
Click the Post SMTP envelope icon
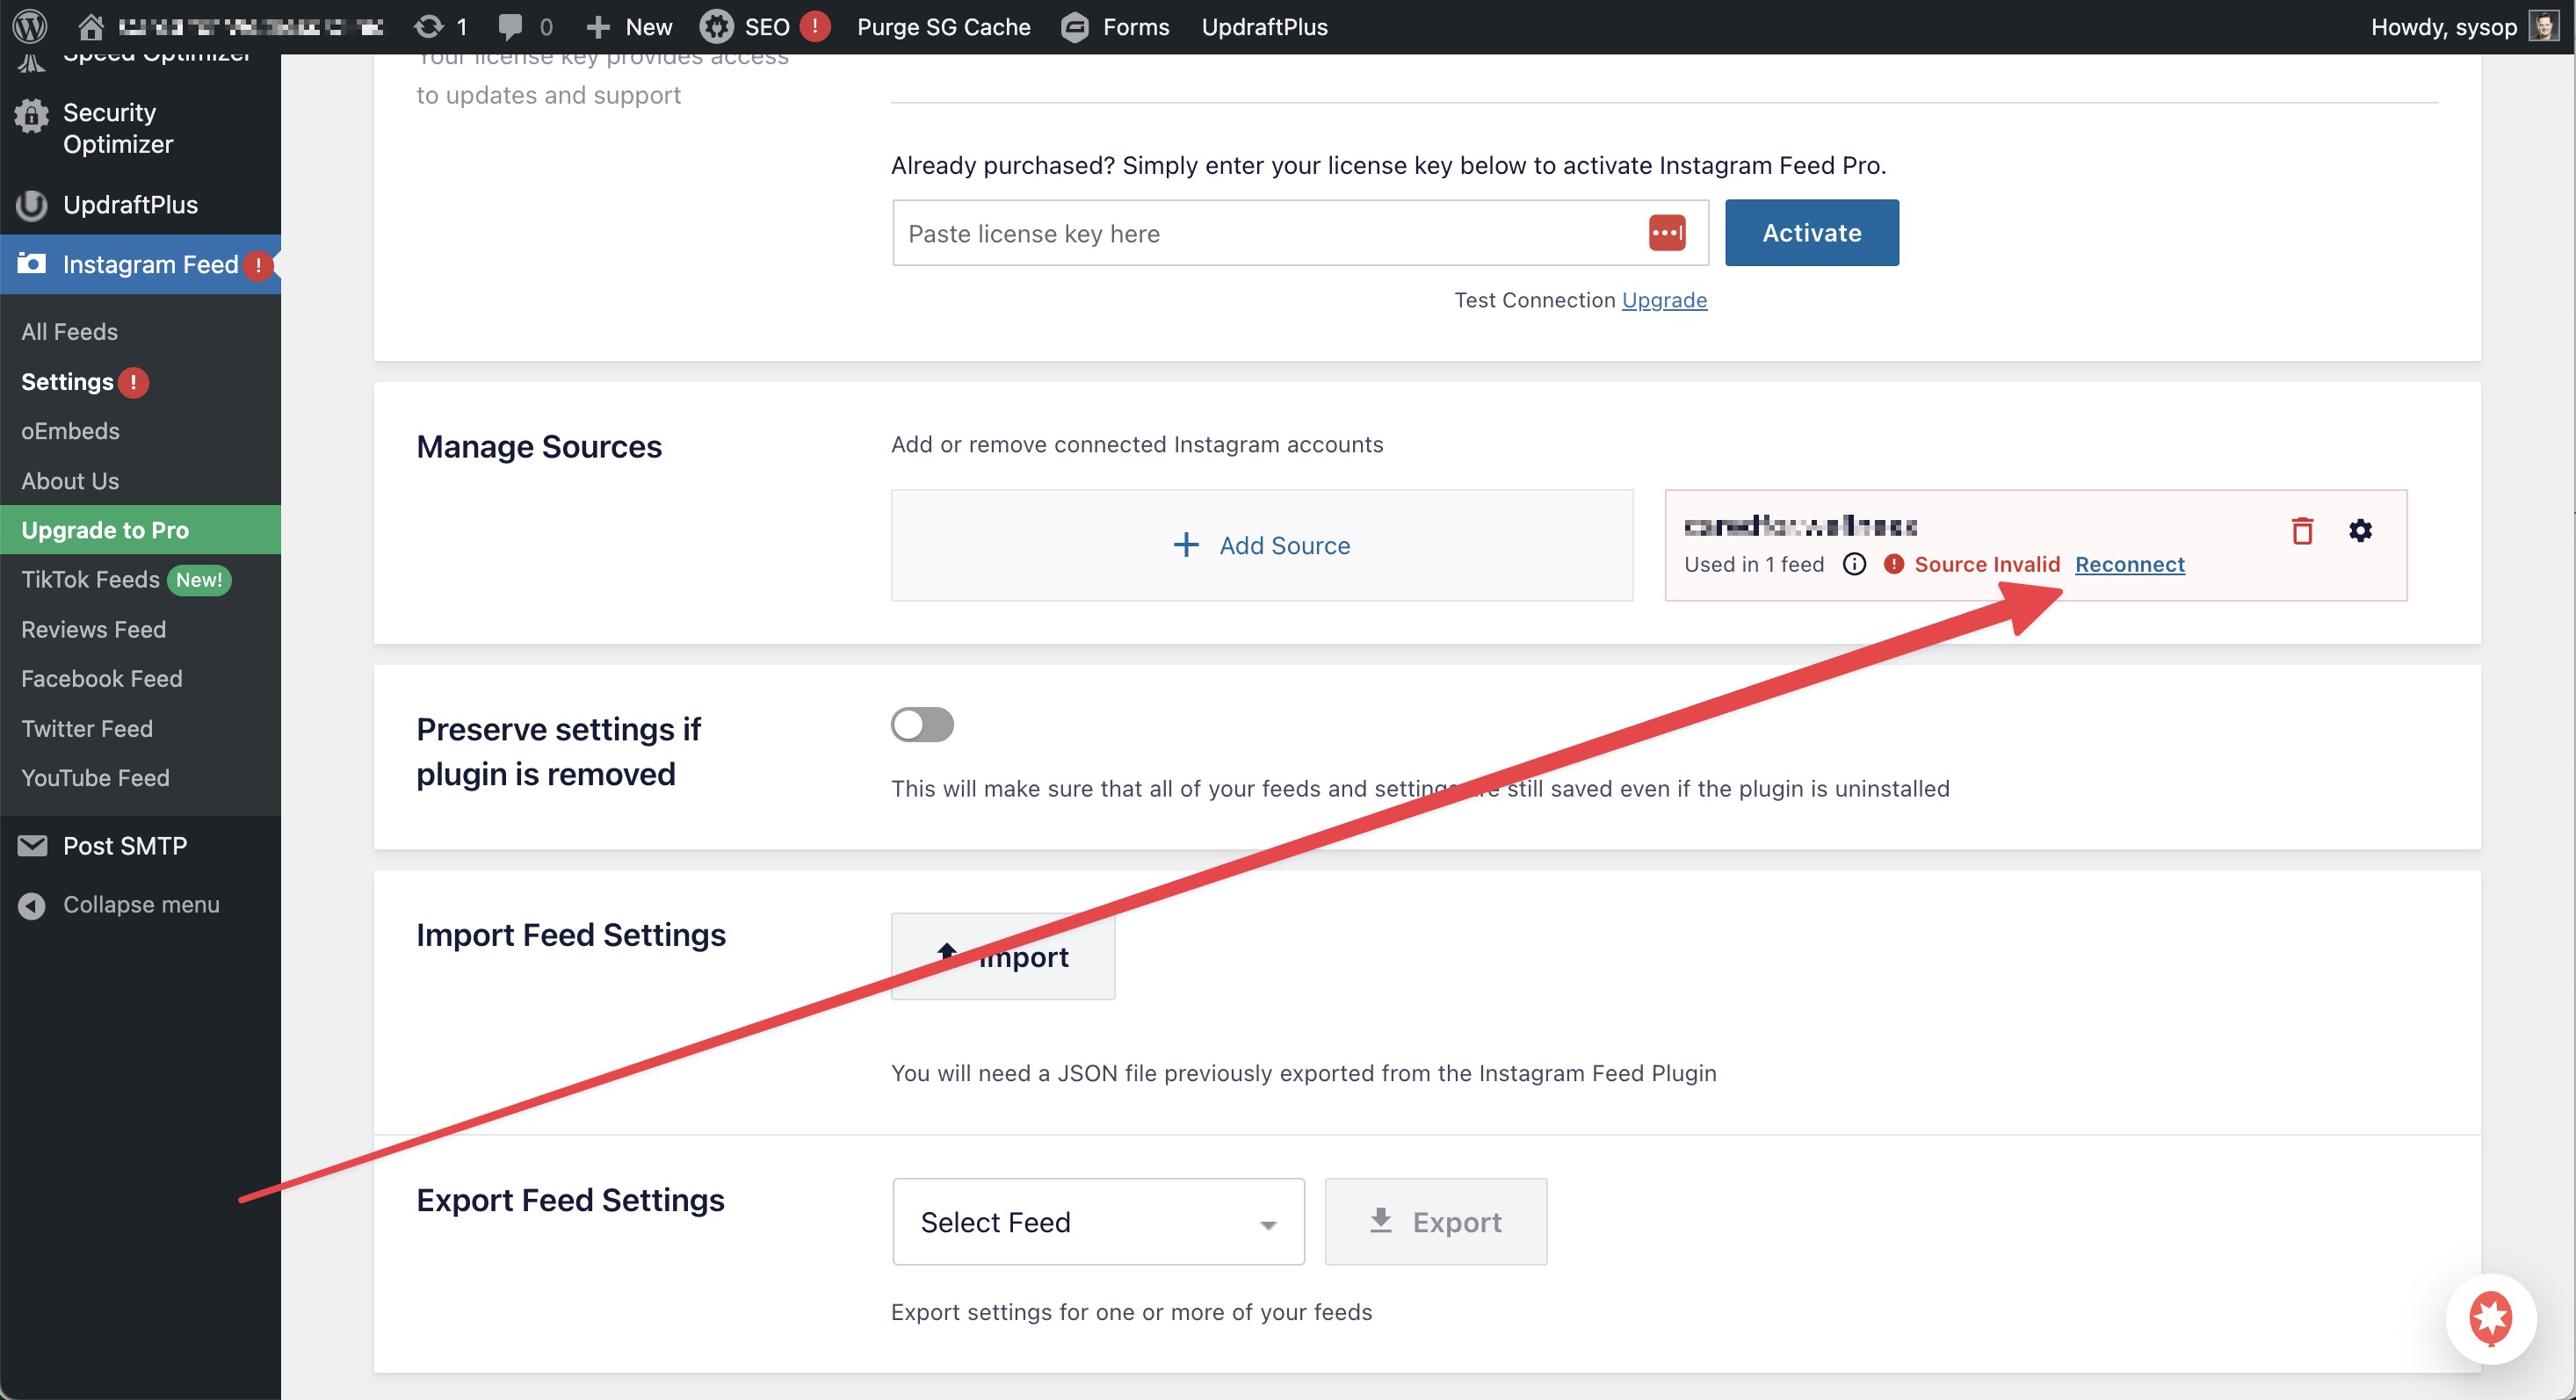(x=32, y=846)
